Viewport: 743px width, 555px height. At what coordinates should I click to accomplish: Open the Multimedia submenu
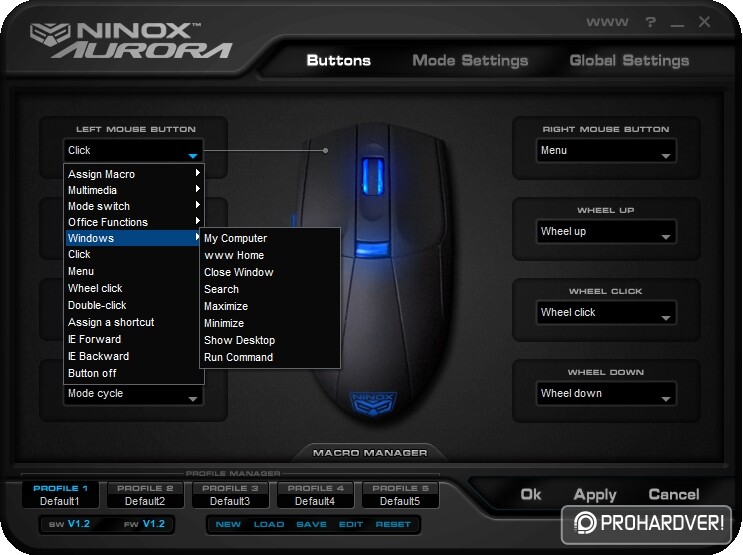[x=134, y=190]
